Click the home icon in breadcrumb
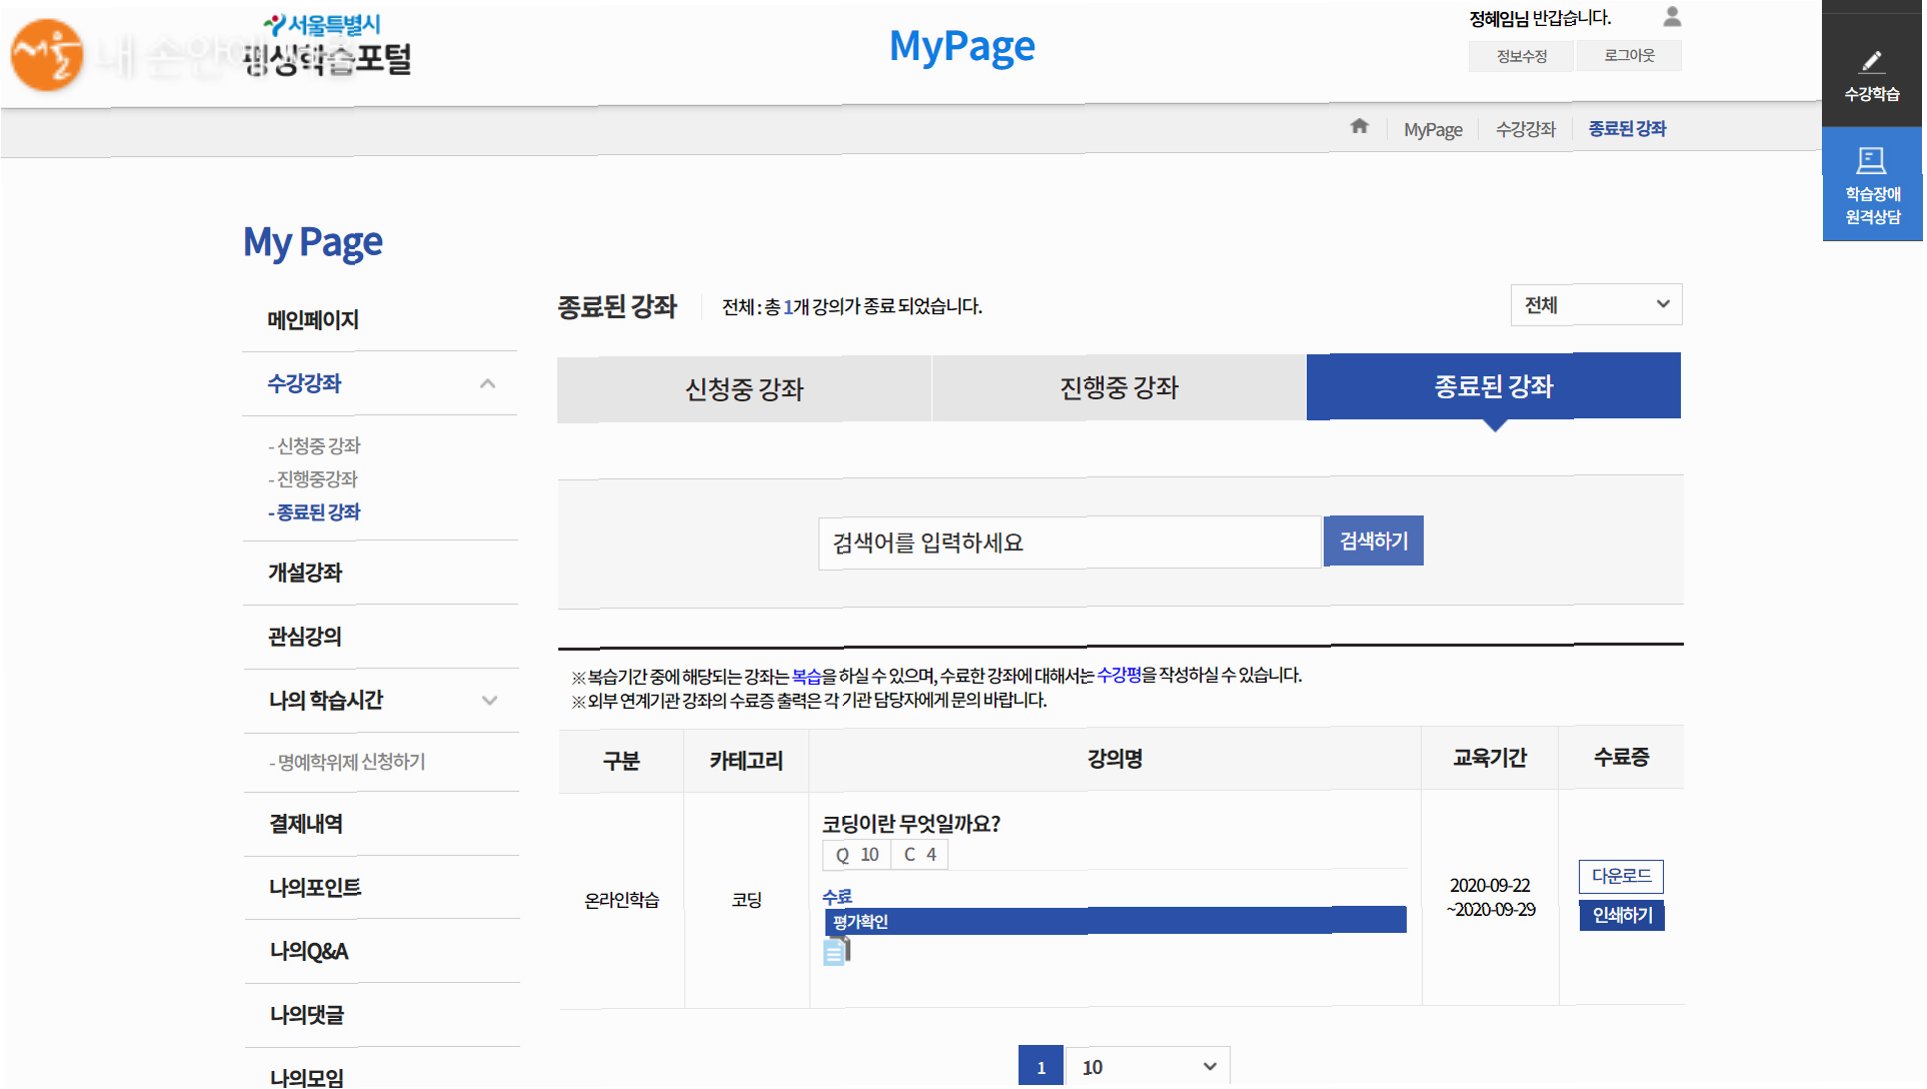 click(x=1361, y=127)
